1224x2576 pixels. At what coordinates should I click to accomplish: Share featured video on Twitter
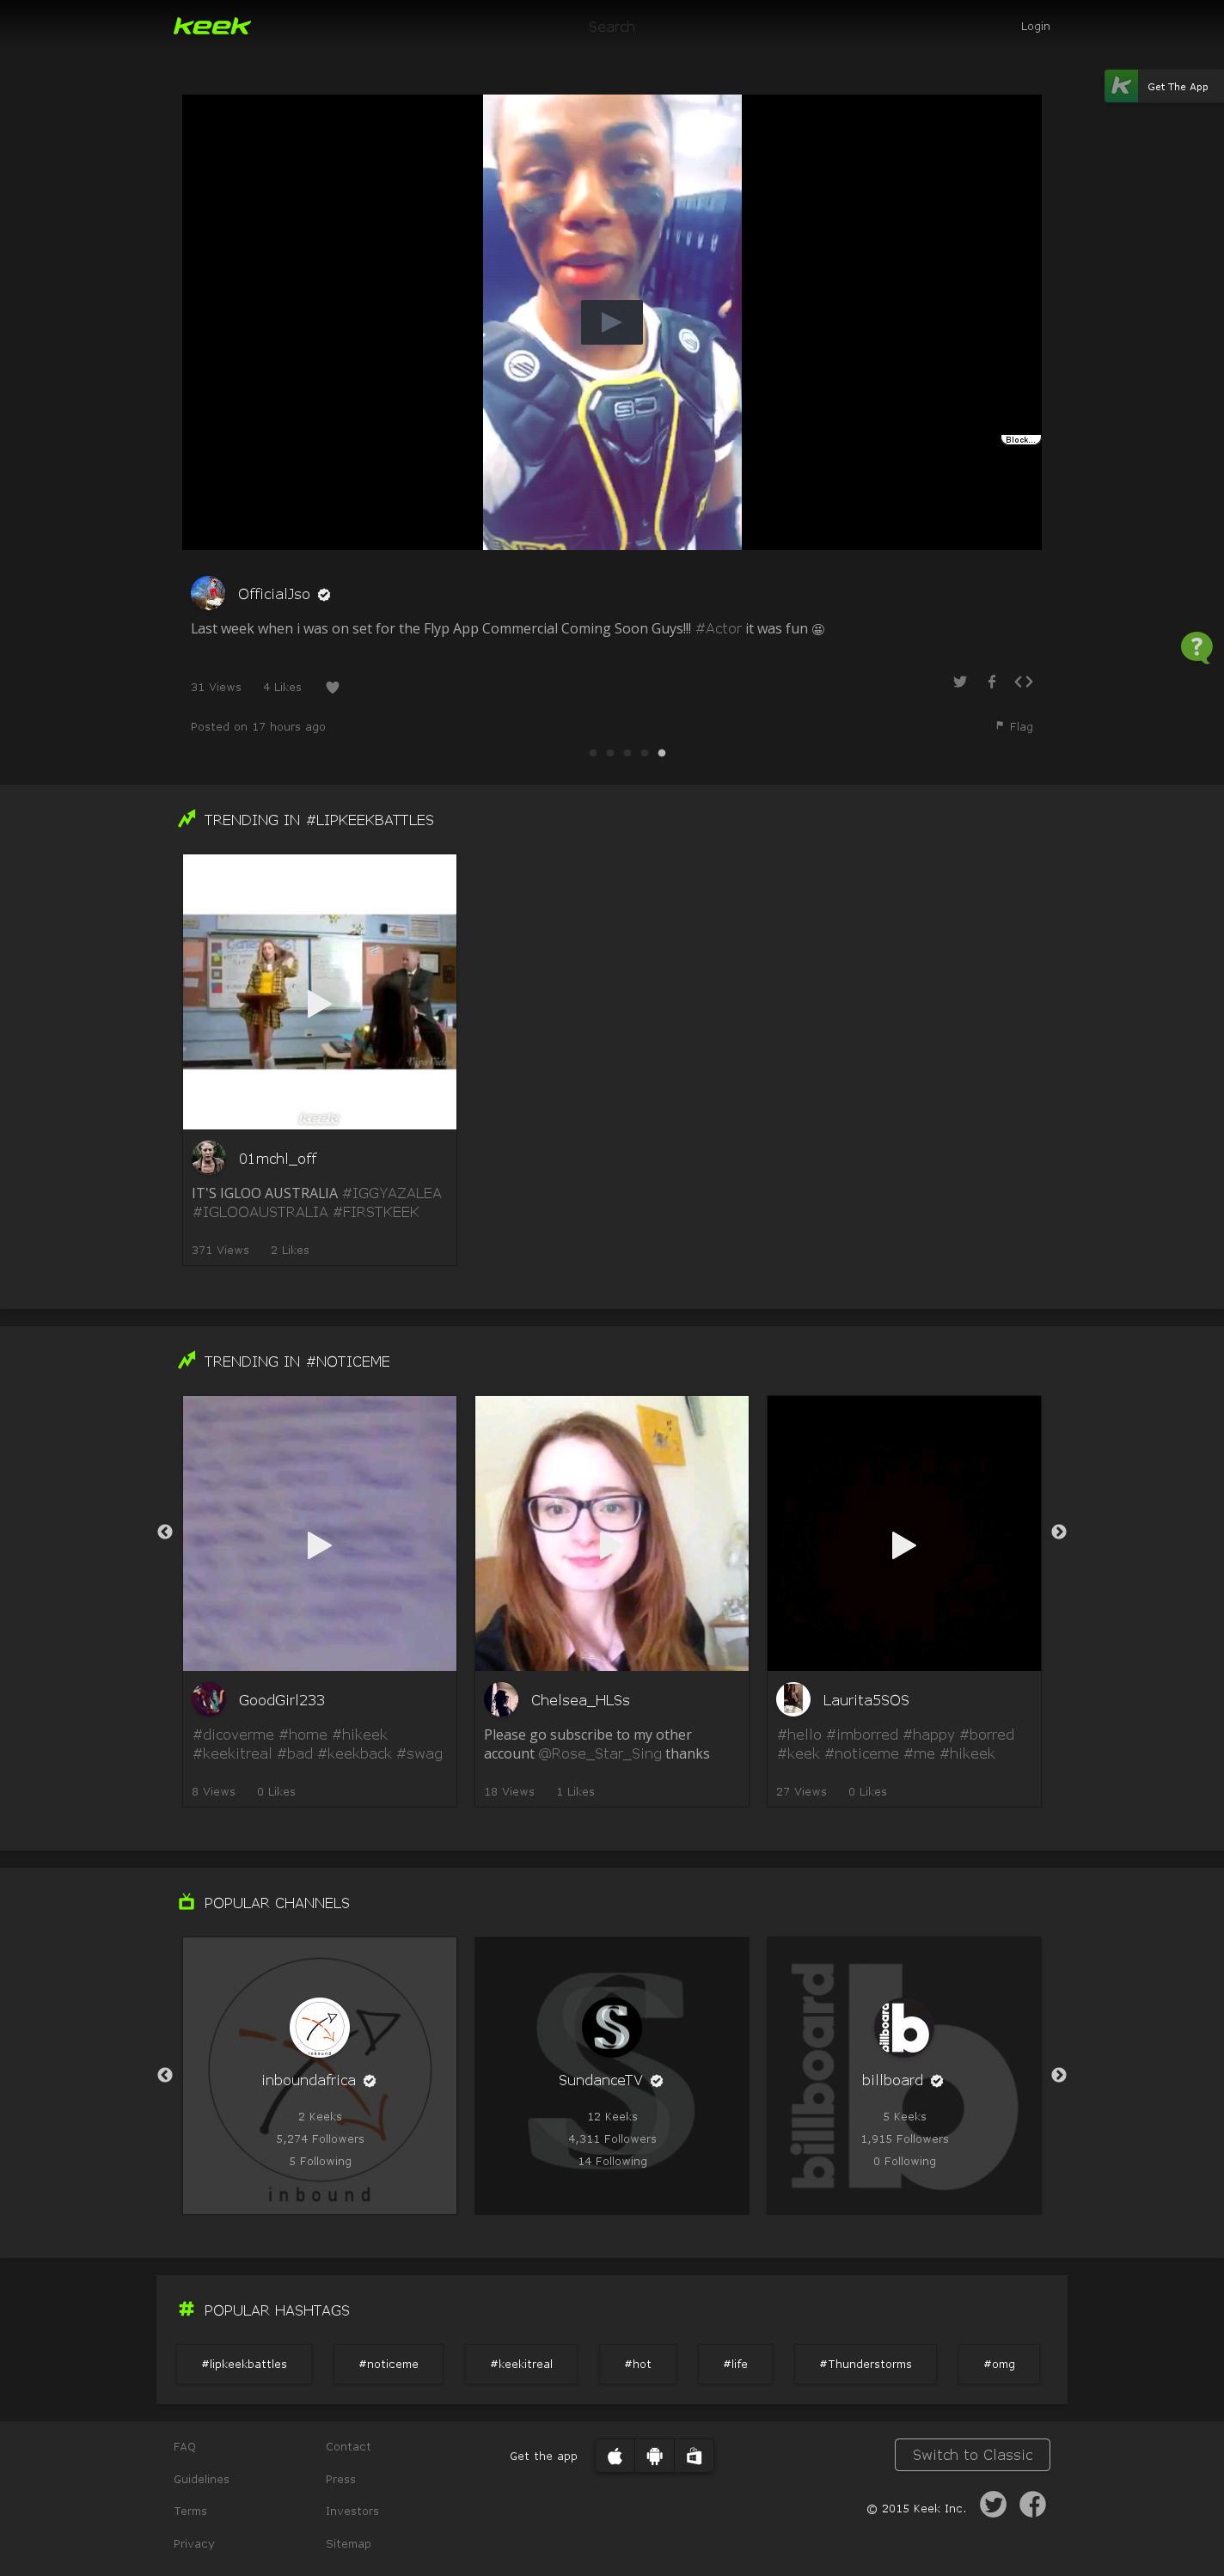[959, 682]
